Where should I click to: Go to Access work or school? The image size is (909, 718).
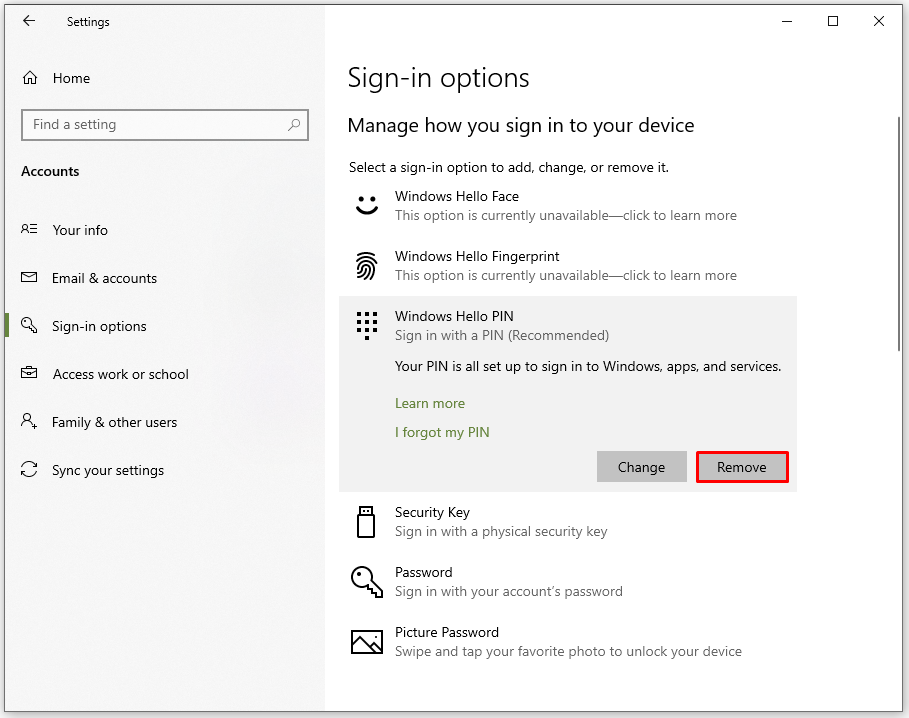[121, 374]
